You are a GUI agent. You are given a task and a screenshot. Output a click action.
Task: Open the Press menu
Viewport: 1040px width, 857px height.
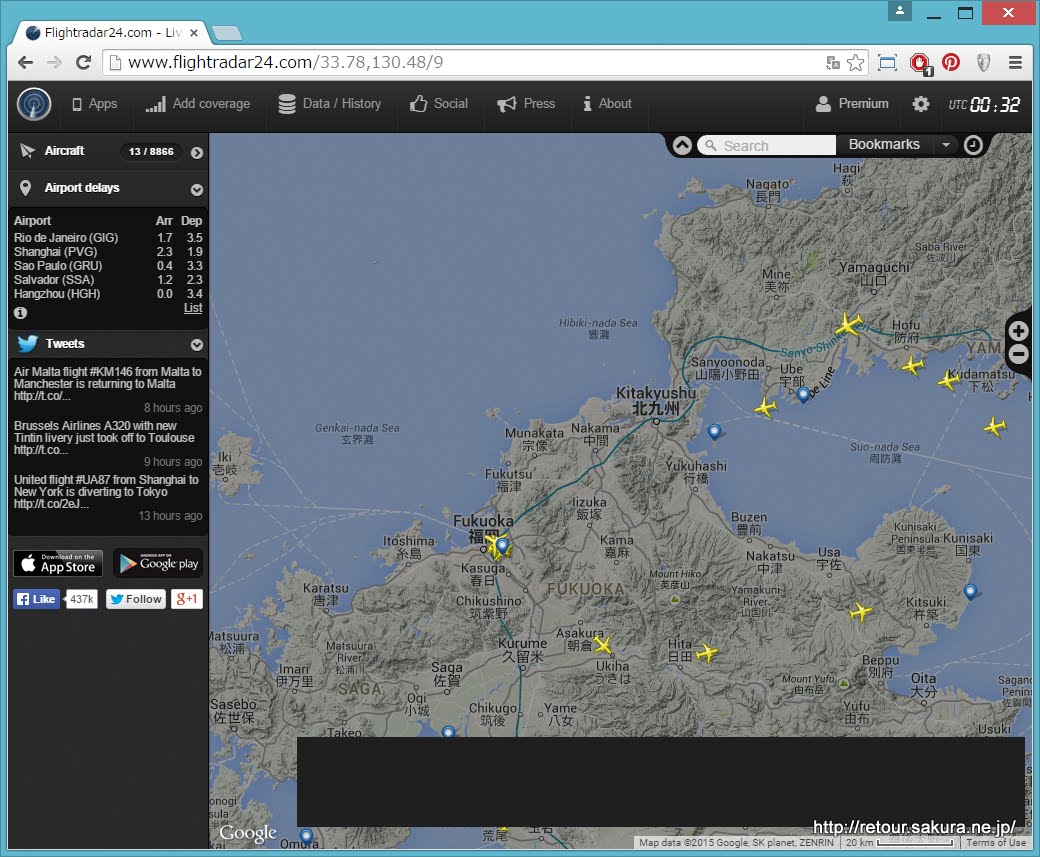pos(526,103)
